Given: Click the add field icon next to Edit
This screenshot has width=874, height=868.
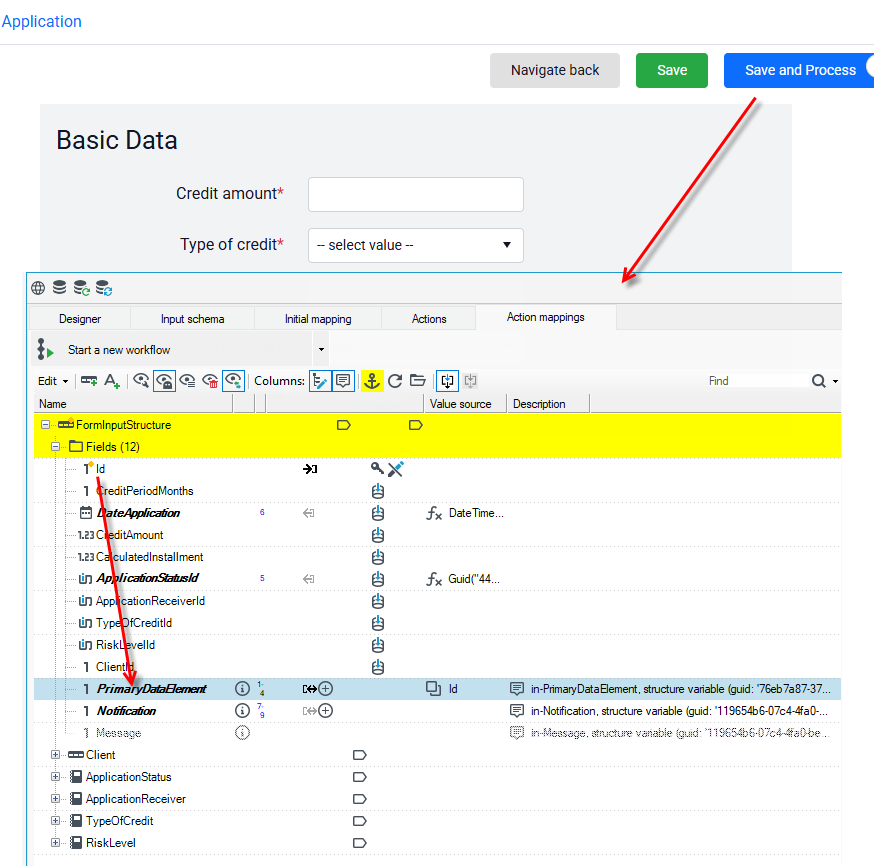Looking at the screenshot, I should (x=89, y=381).
